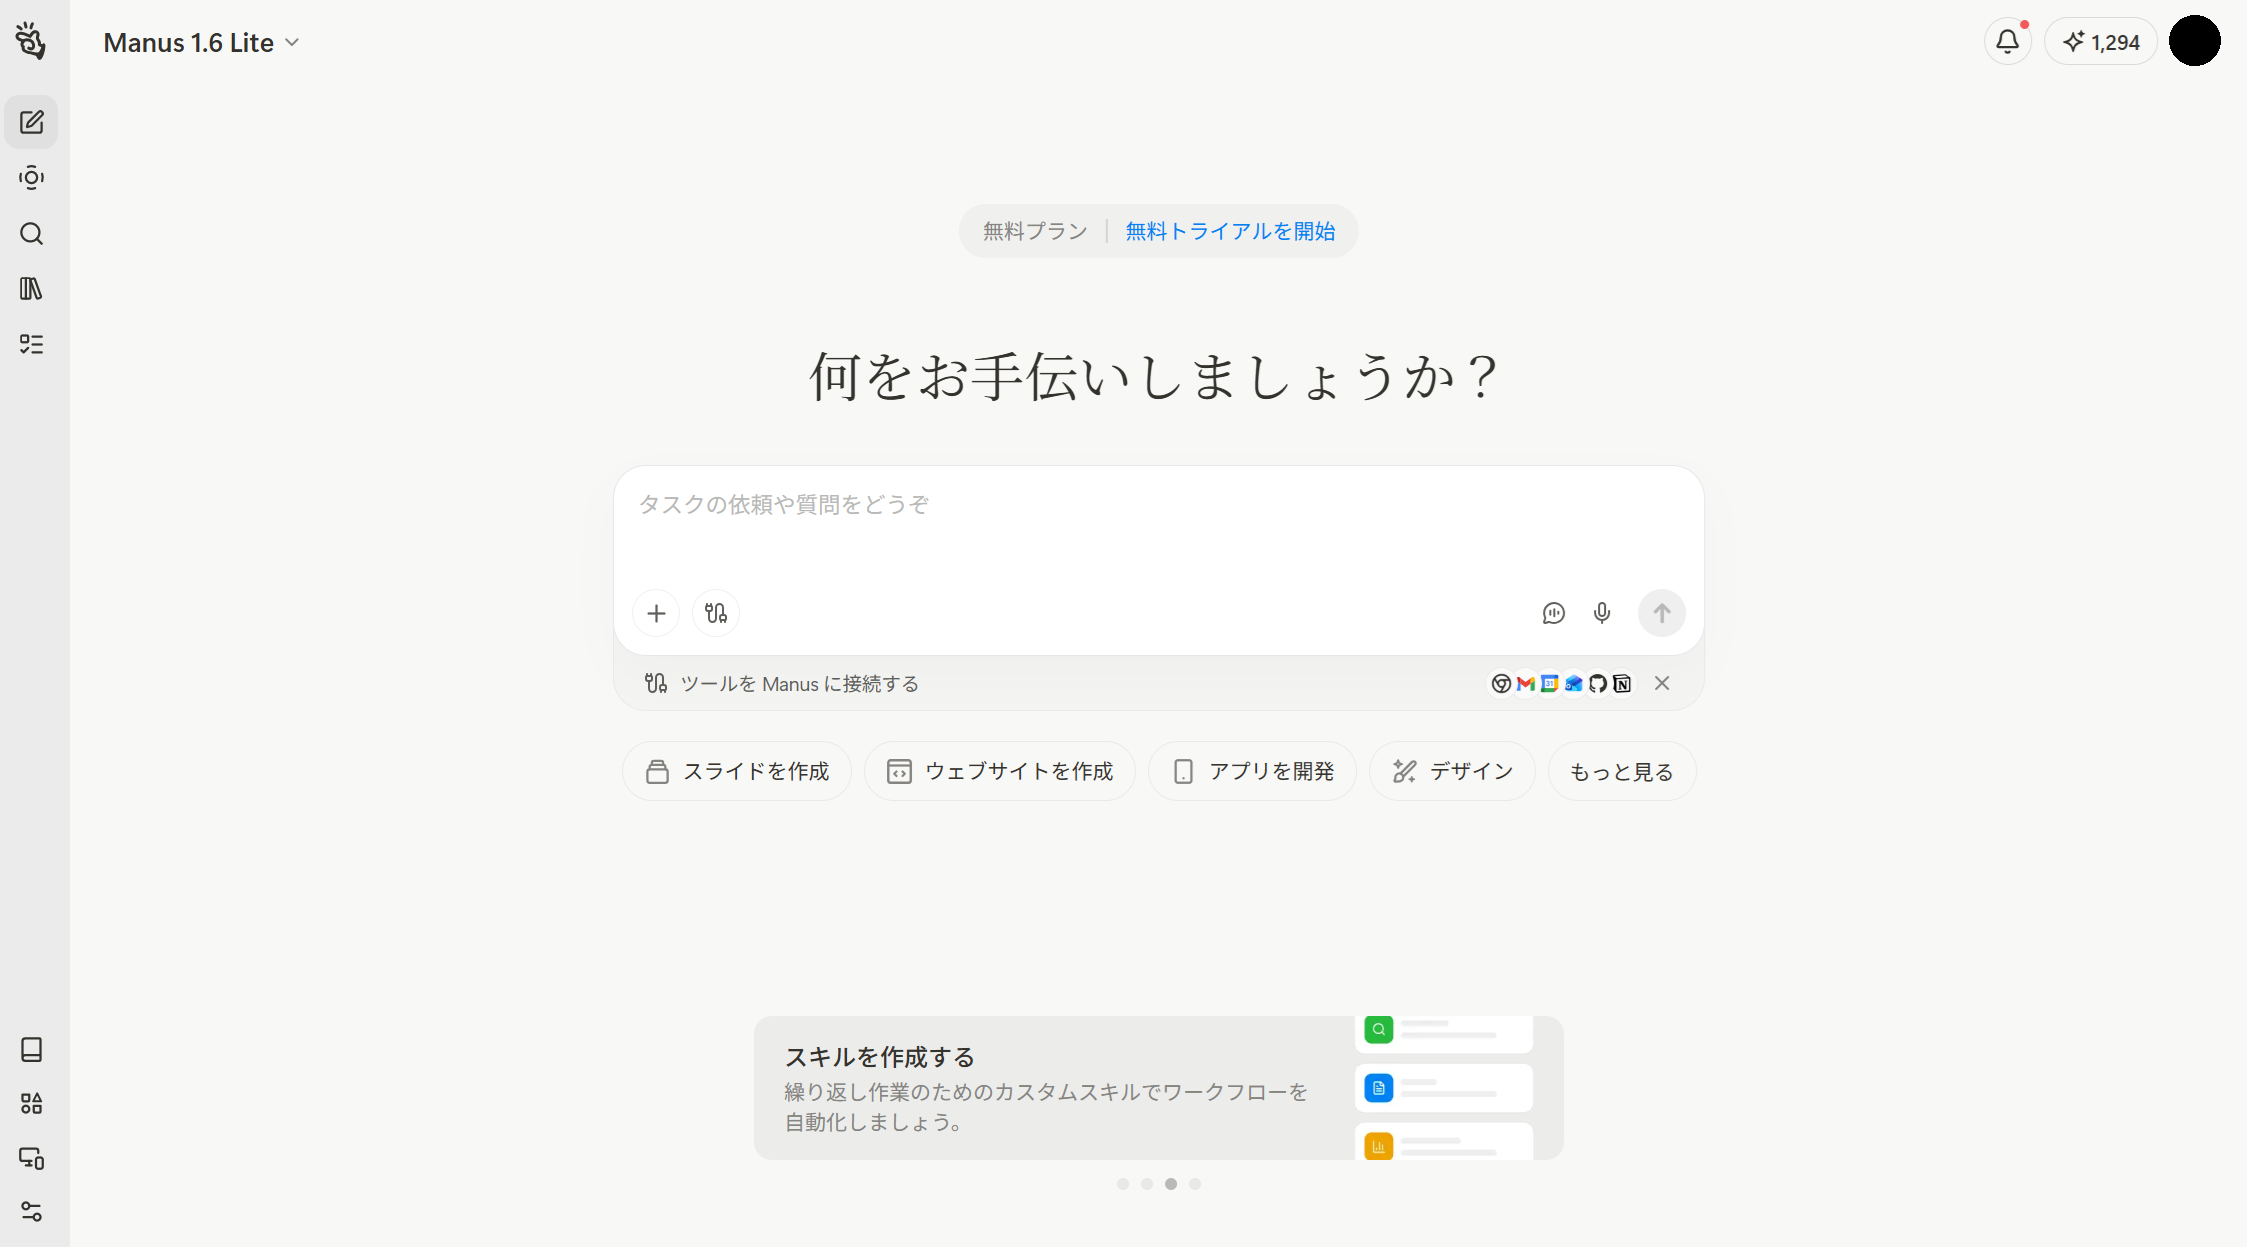Click into the task request text field
The height and width of the screenshot is (1247, 2247).
pyautogui.click(x=1158, y=530)
